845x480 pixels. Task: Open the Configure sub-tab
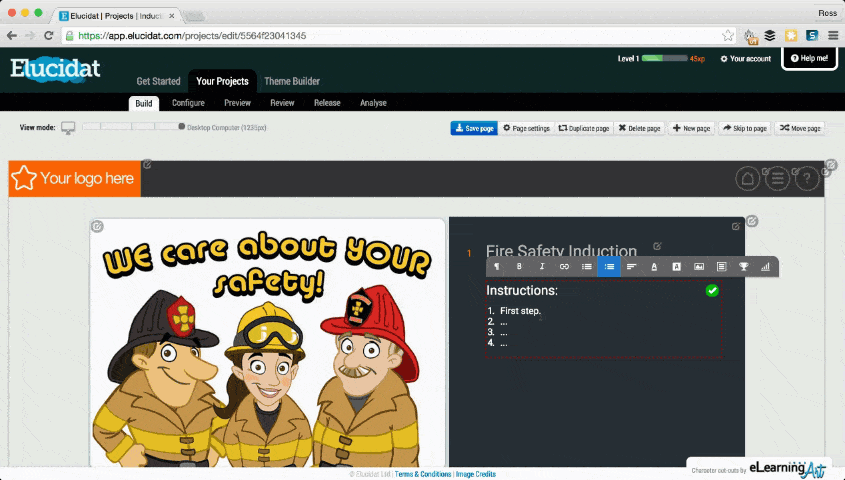click(188, 103)
